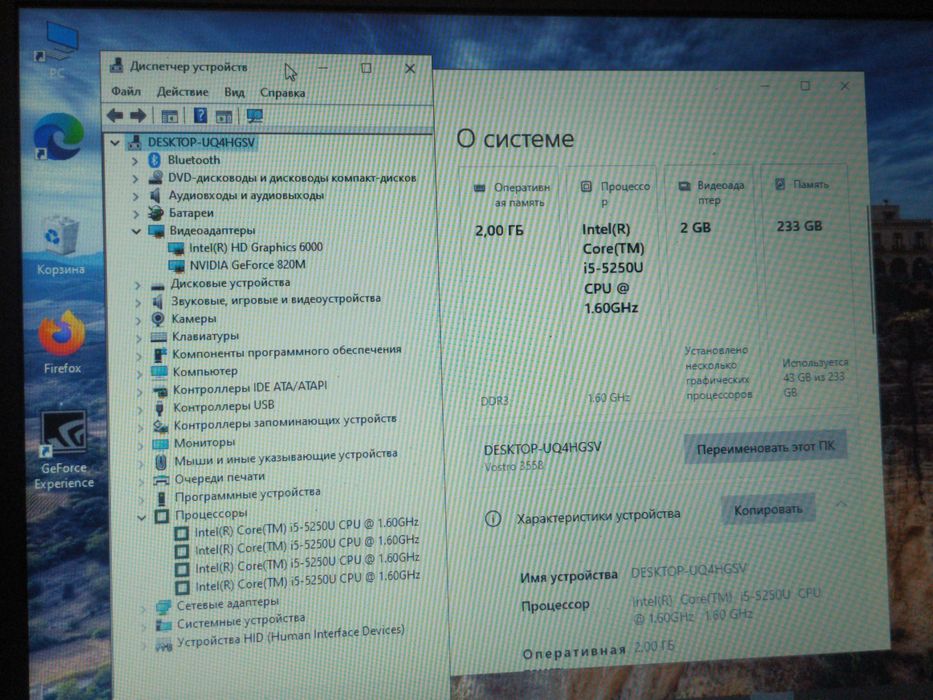
Task: Click the Клавиатуры keyboard icon
Action: 158,337
